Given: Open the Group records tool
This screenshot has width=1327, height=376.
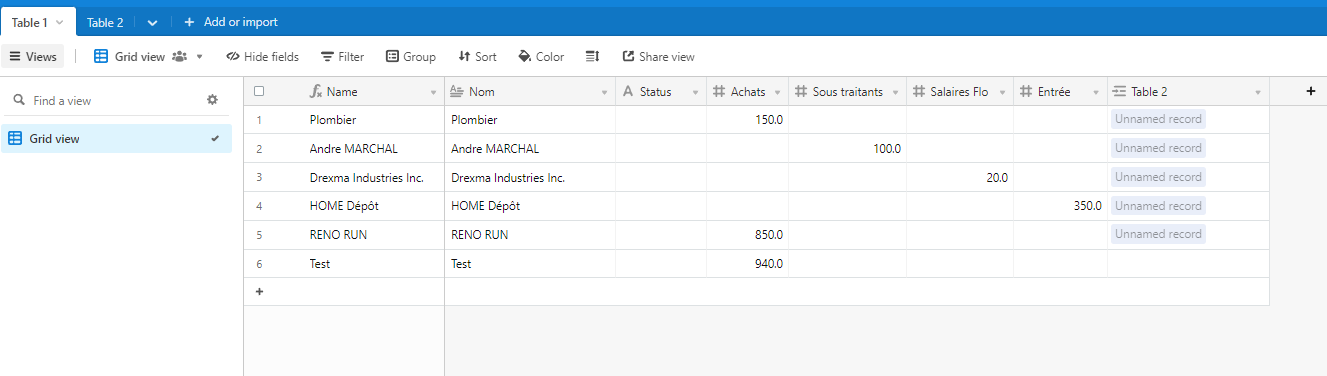Looking at the screenshot, I should click(x=411, y=57).
